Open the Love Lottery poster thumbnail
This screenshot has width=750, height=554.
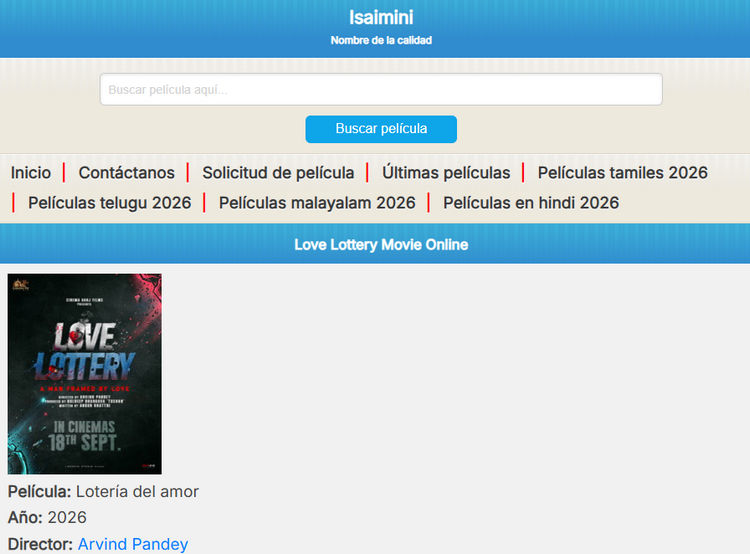[x=85, y=374]
